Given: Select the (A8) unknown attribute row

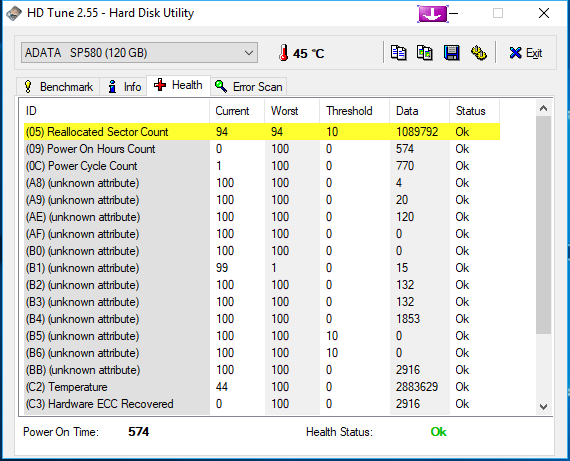Looking at the screenshot, I should 262,183.
